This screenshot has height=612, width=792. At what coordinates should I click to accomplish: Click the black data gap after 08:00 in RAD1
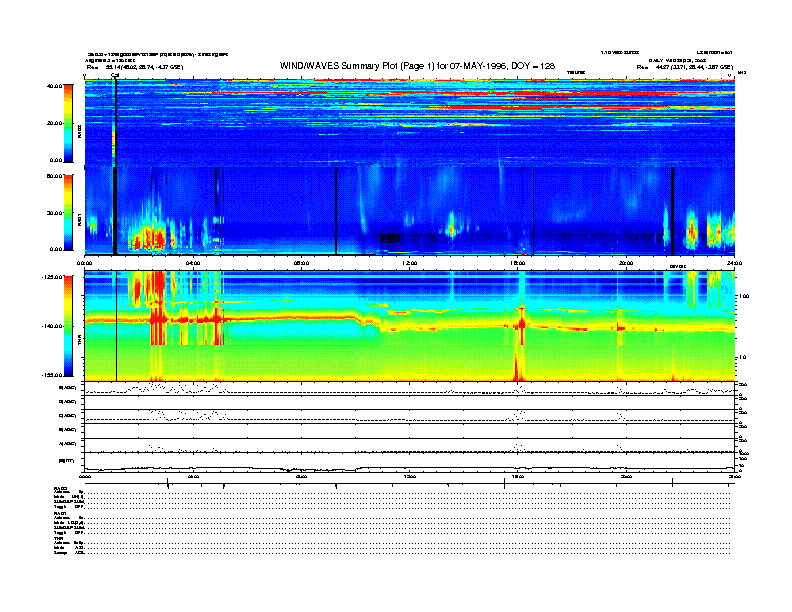tap(336, 211)
